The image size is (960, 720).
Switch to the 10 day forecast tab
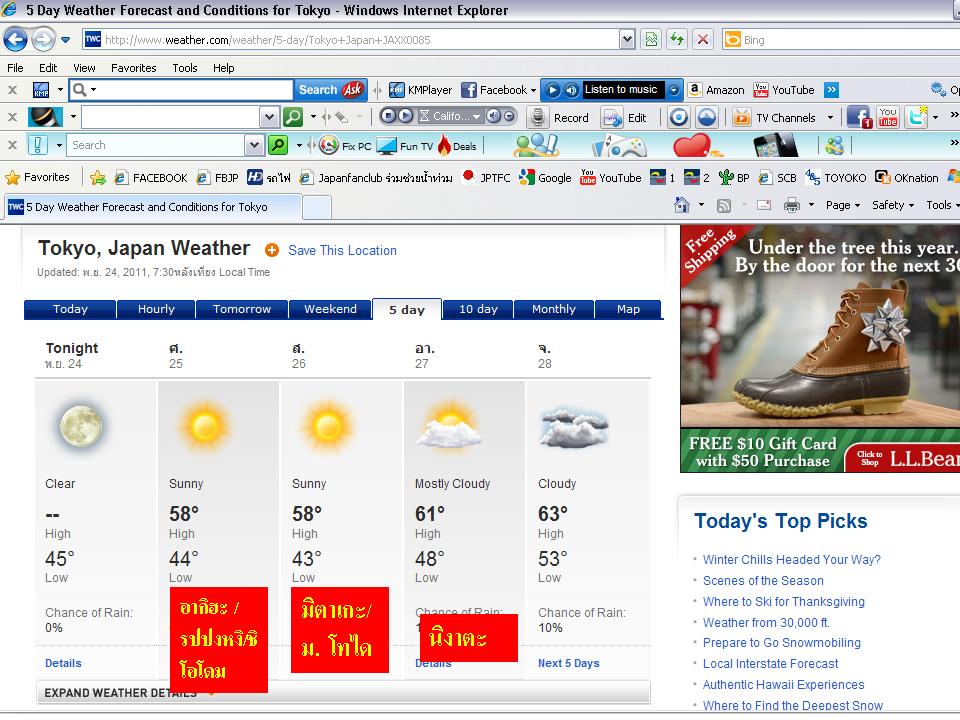478,309
